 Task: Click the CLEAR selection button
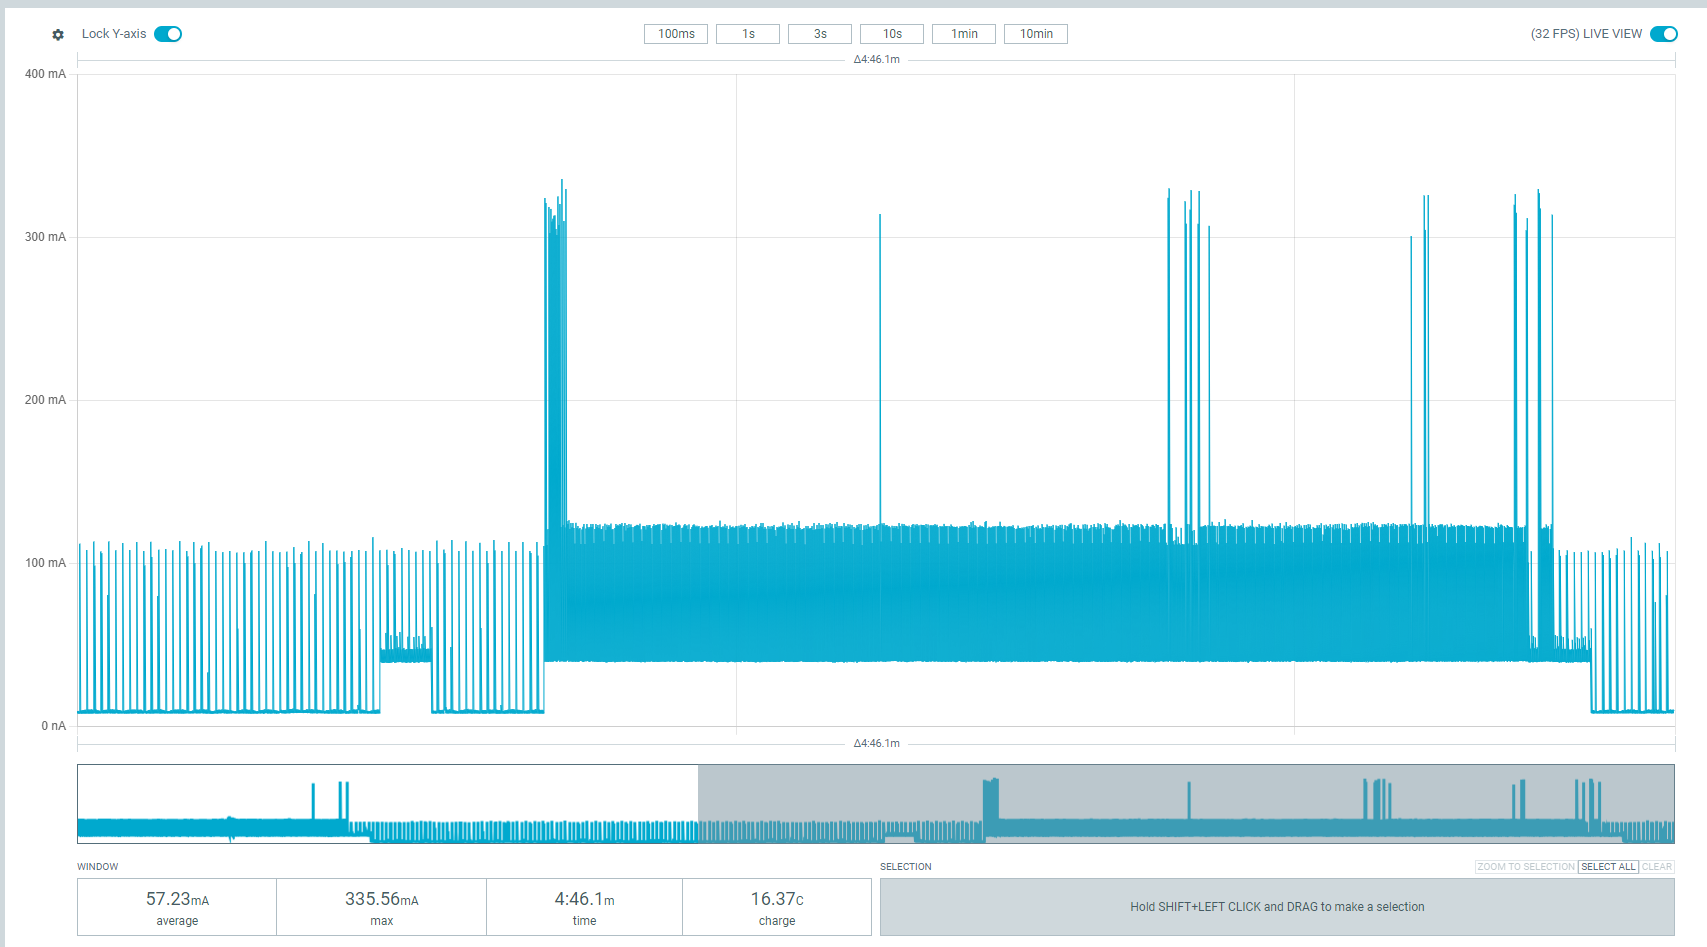pyautogui.click(x=1657, y=867)
